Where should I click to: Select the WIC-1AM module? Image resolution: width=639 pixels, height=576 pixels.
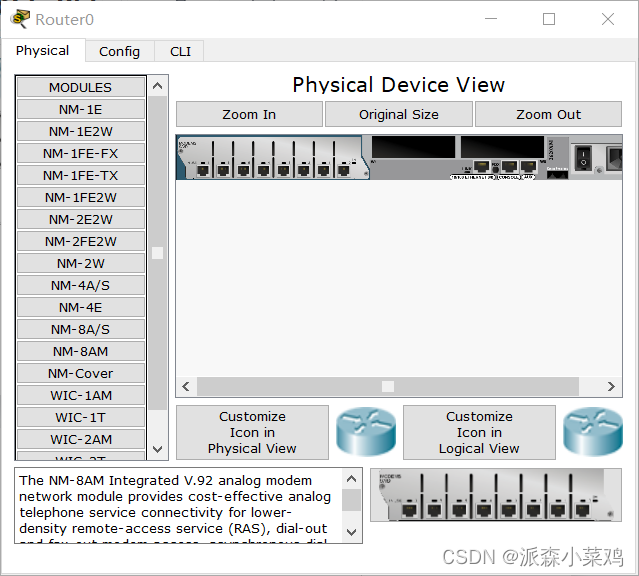click(x=81, y=395)
